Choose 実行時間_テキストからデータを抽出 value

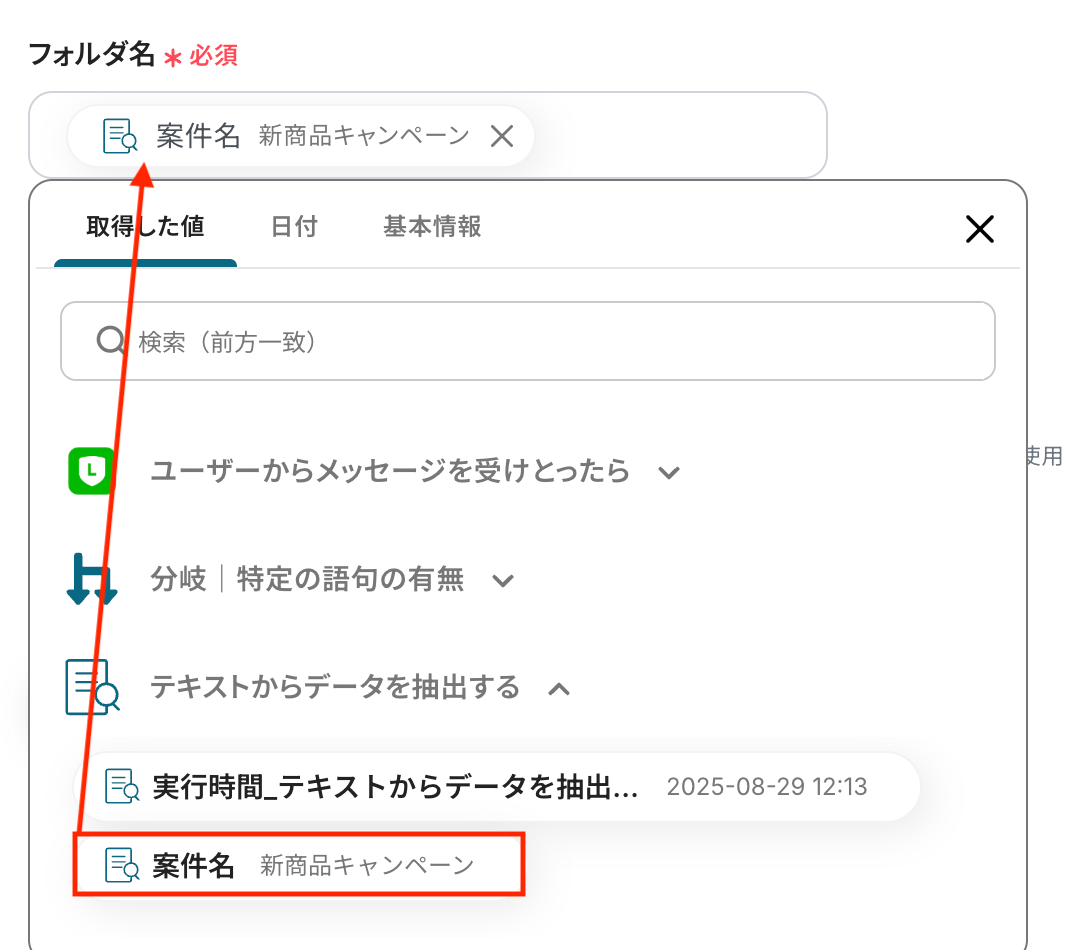click(x=497, y=787)
